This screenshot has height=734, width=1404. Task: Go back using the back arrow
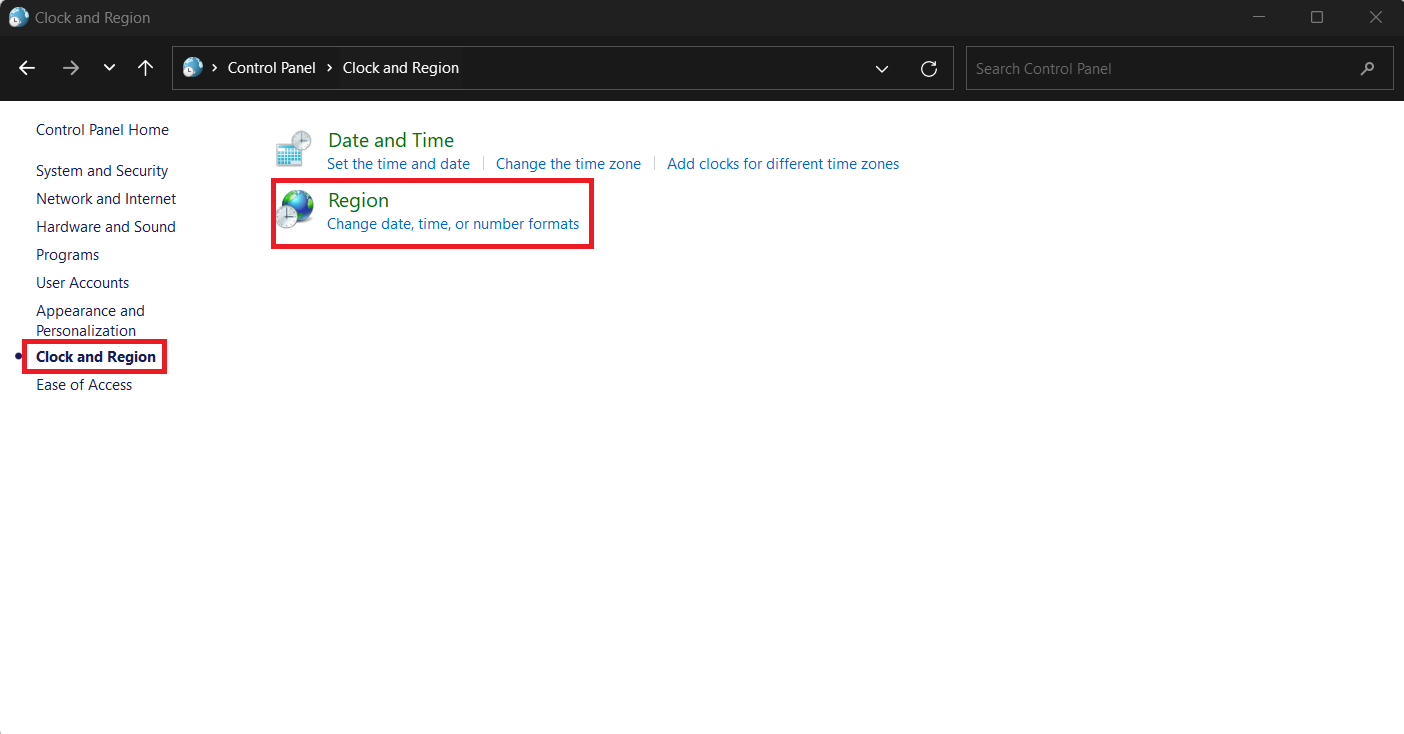click(x=27, y=68)
